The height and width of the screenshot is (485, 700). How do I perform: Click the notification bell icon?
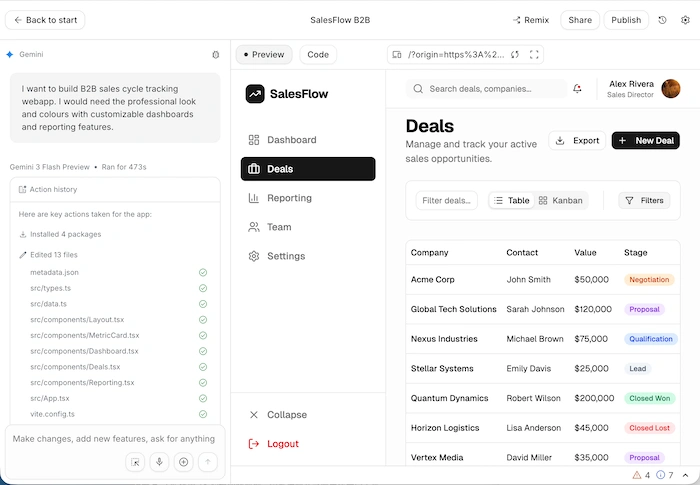[577, 89]
